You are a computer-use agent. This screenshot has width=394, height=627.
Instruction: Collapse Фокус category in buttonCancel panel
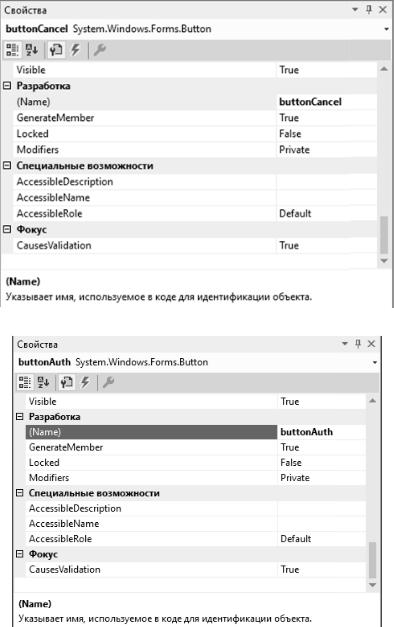click(x=7, y=230)
